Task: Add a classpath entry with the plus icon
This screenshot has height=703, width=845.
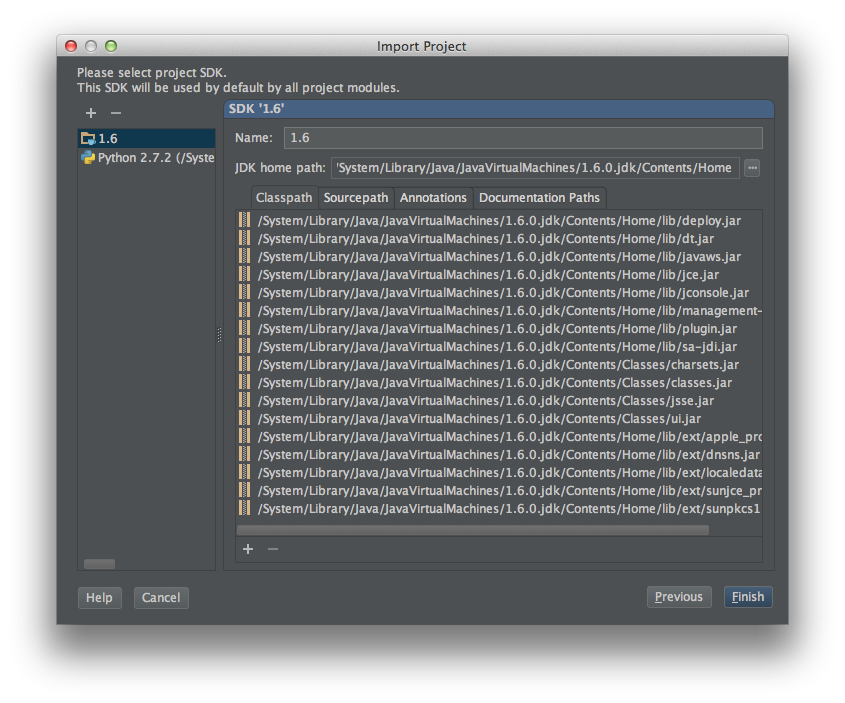Action: [x=247, y=548]
